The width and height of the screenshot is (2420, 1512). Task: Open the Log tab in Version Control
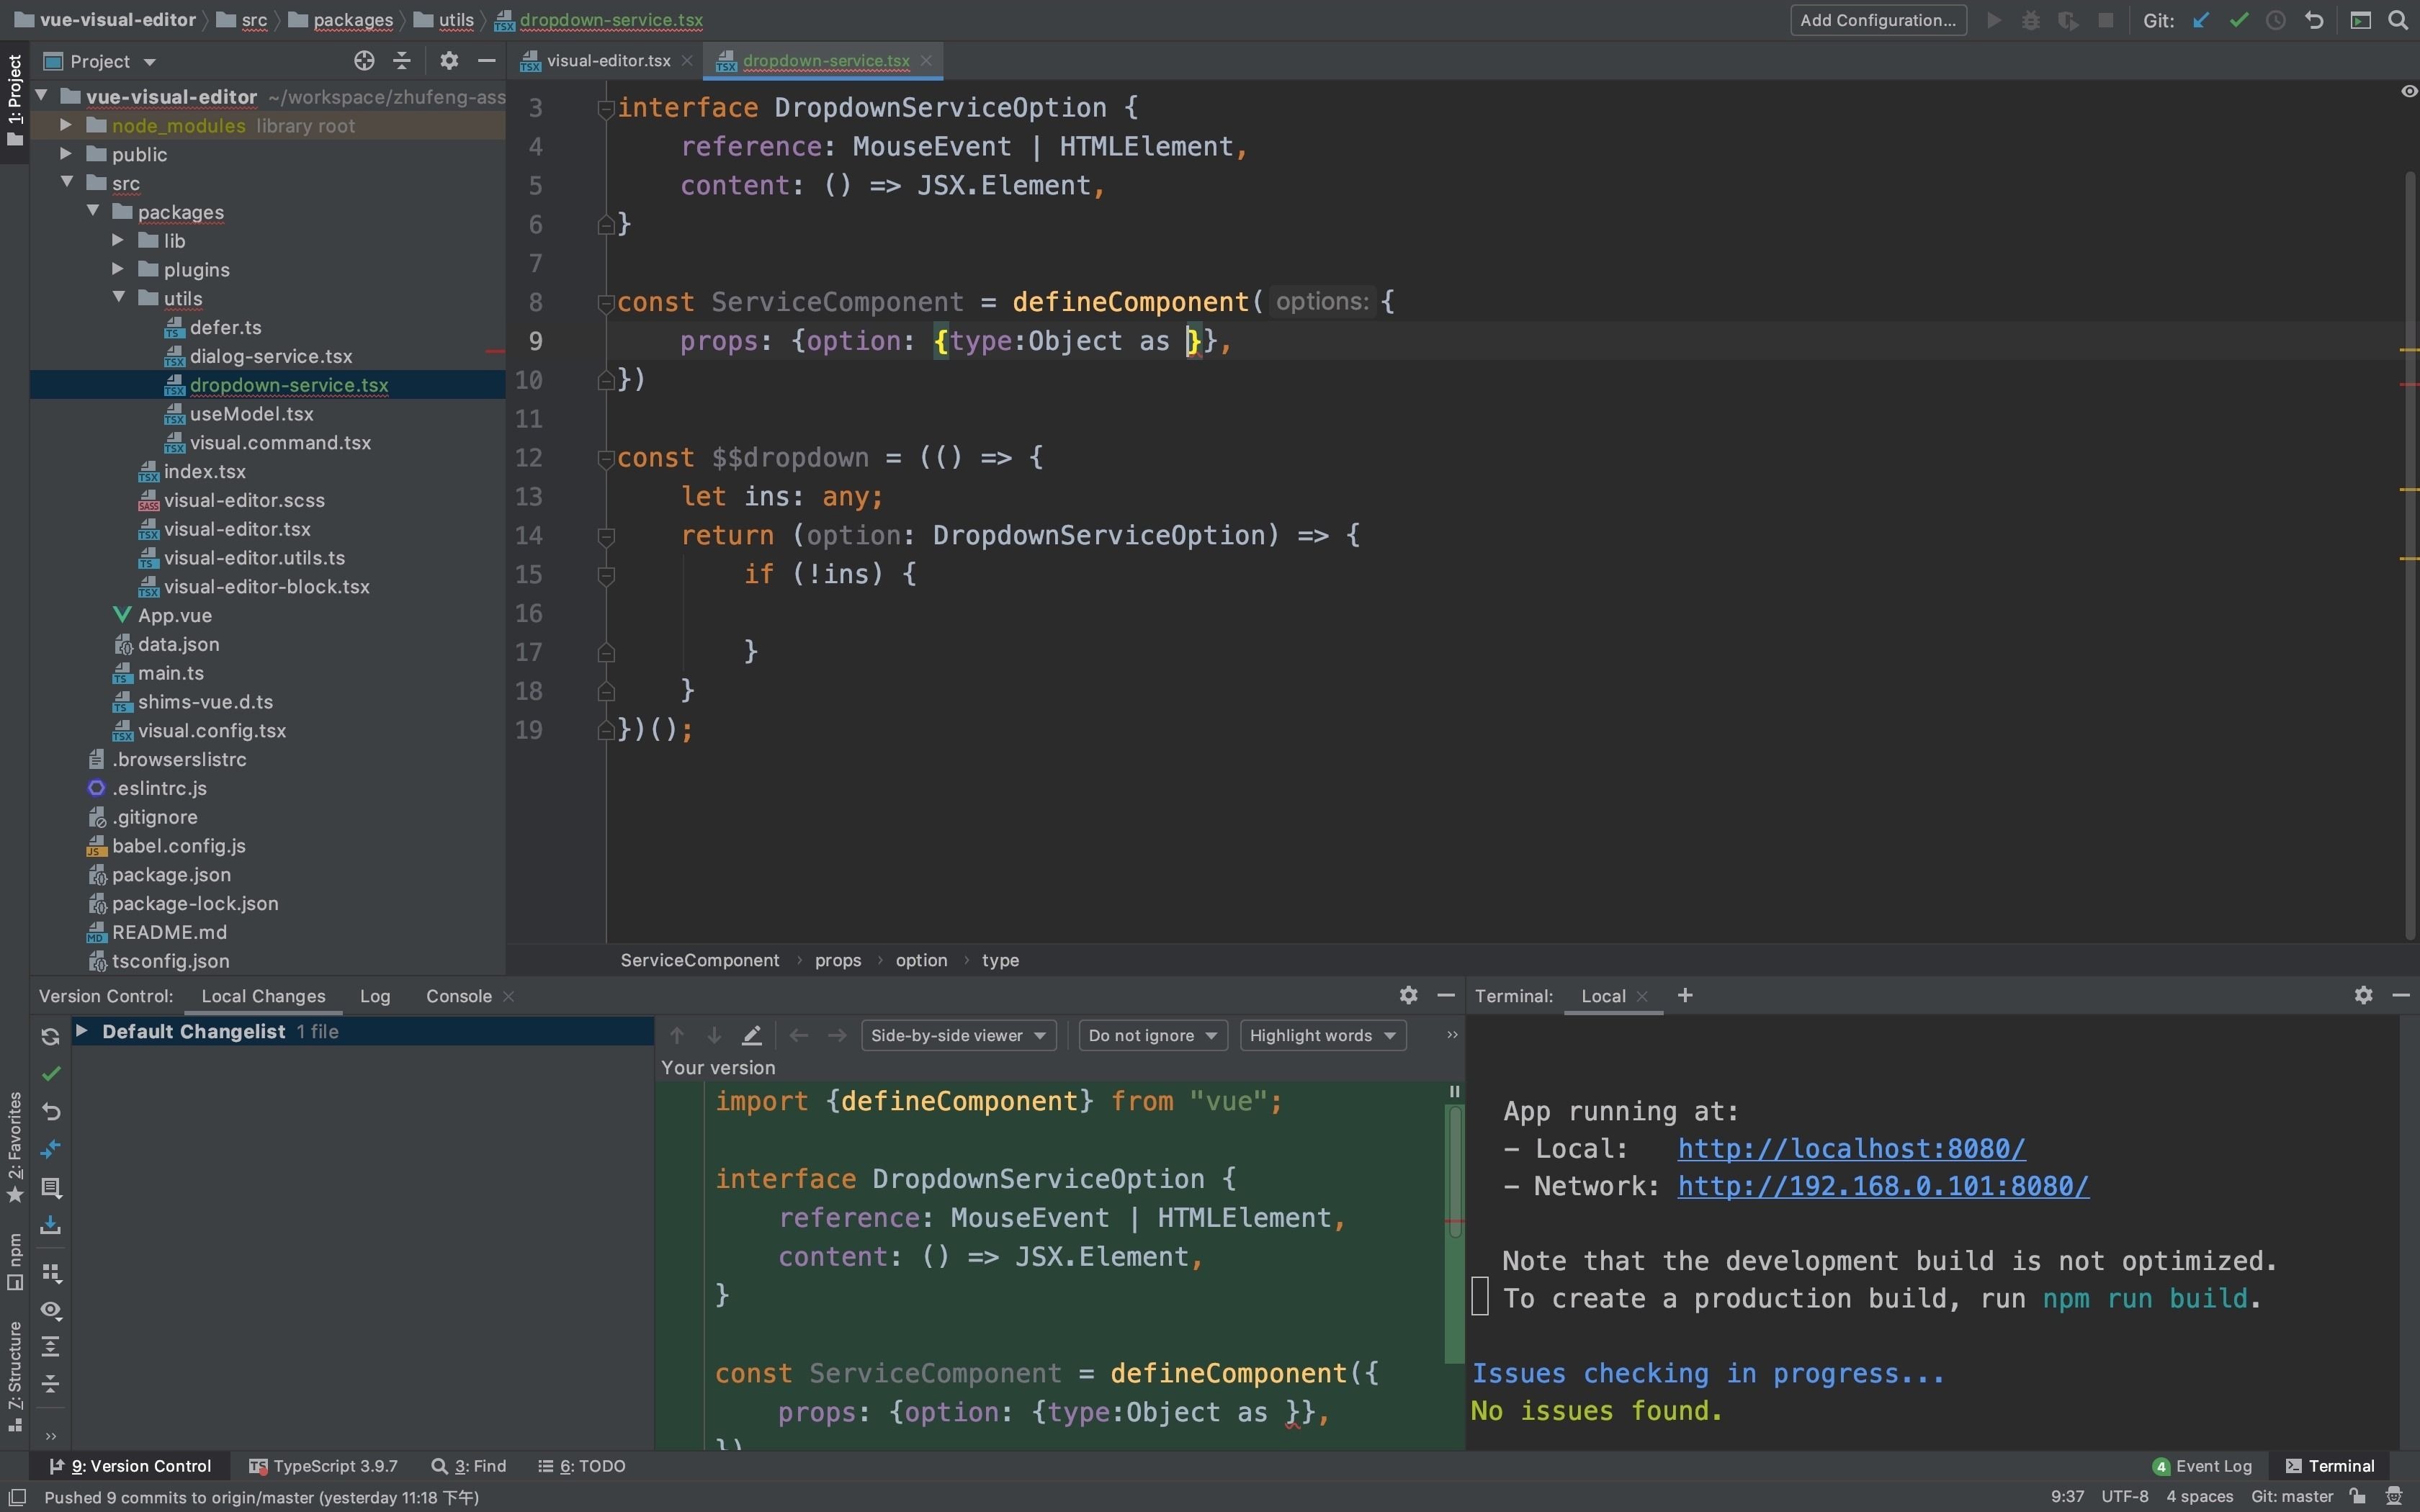tap(375, 996)
